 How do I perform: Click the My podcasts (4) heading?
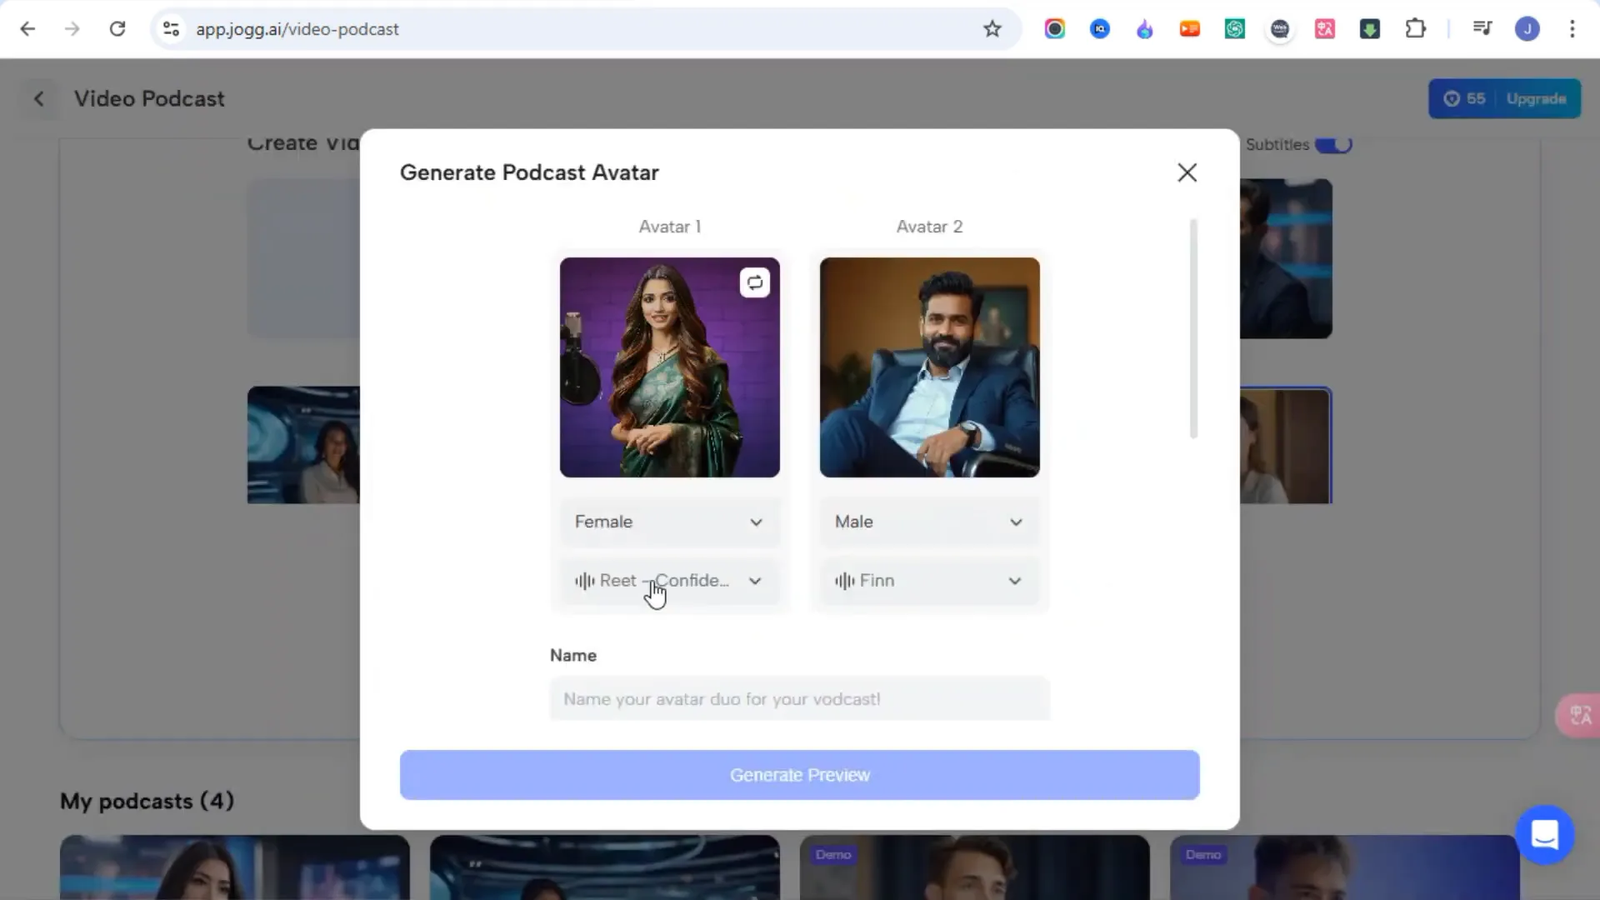tap(147, 801)
